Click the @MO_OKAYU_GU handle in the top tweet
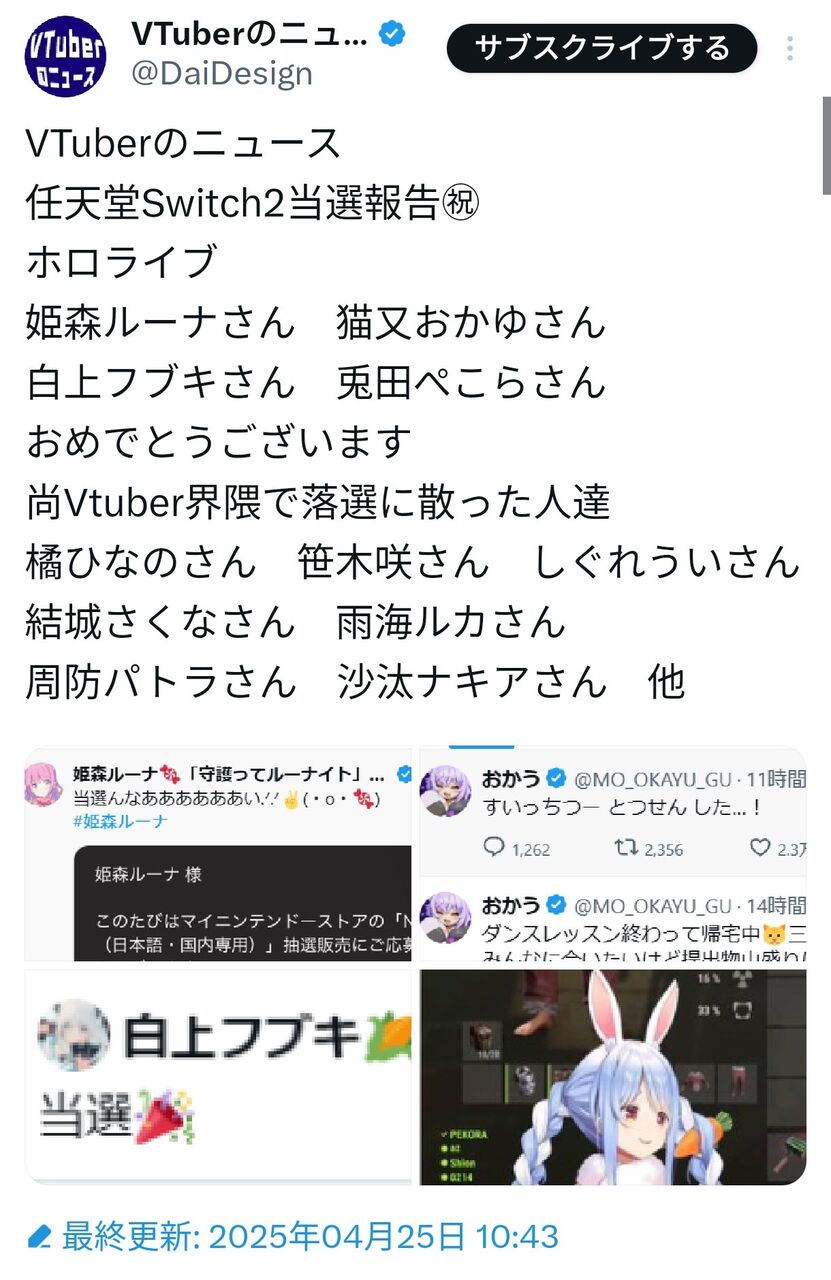Image resolution: width=831 pixels, height=1280 pixels. pos(652,777)
